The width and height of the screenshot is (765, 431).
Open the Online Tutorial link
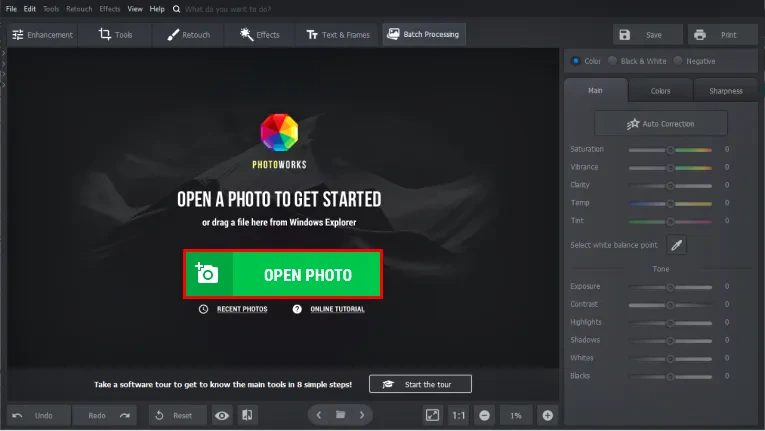(337, 309)
